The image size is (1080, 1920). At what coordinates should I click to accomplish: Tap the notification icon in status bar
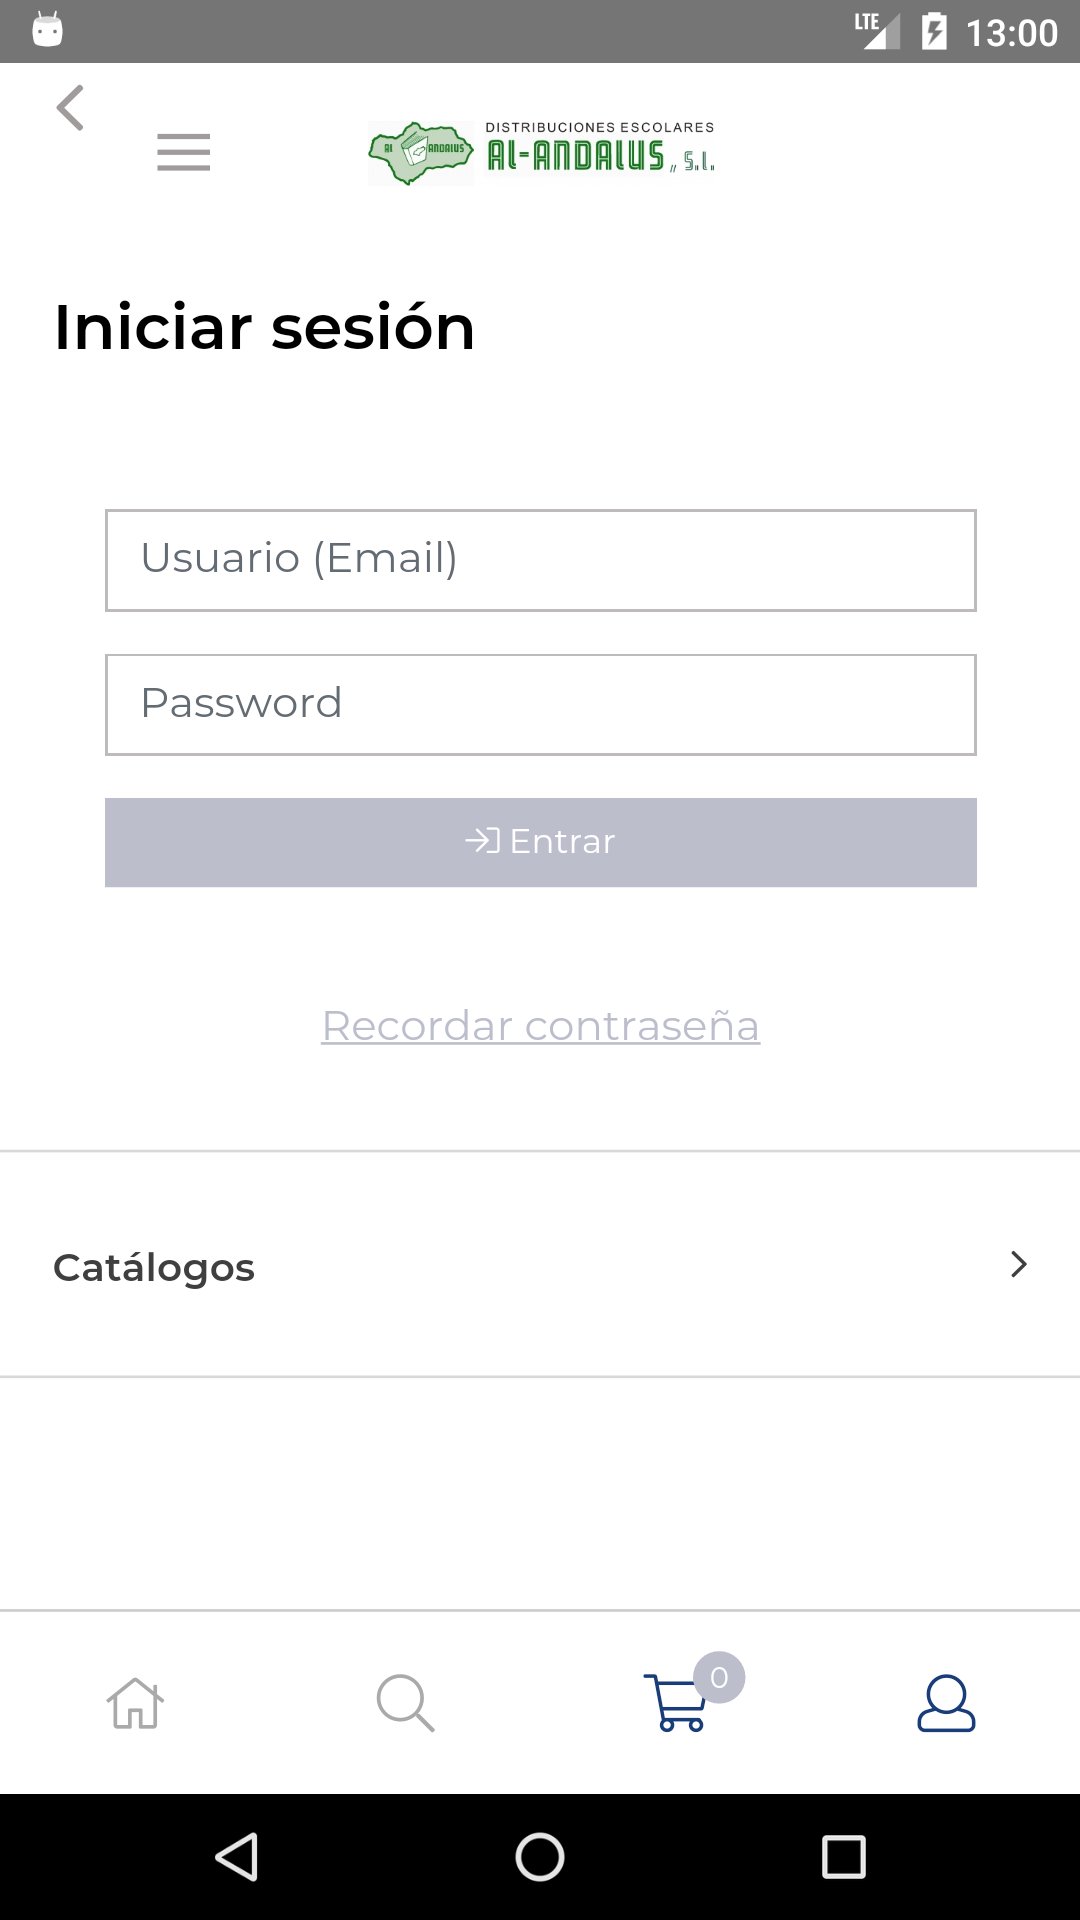(47, 30)
